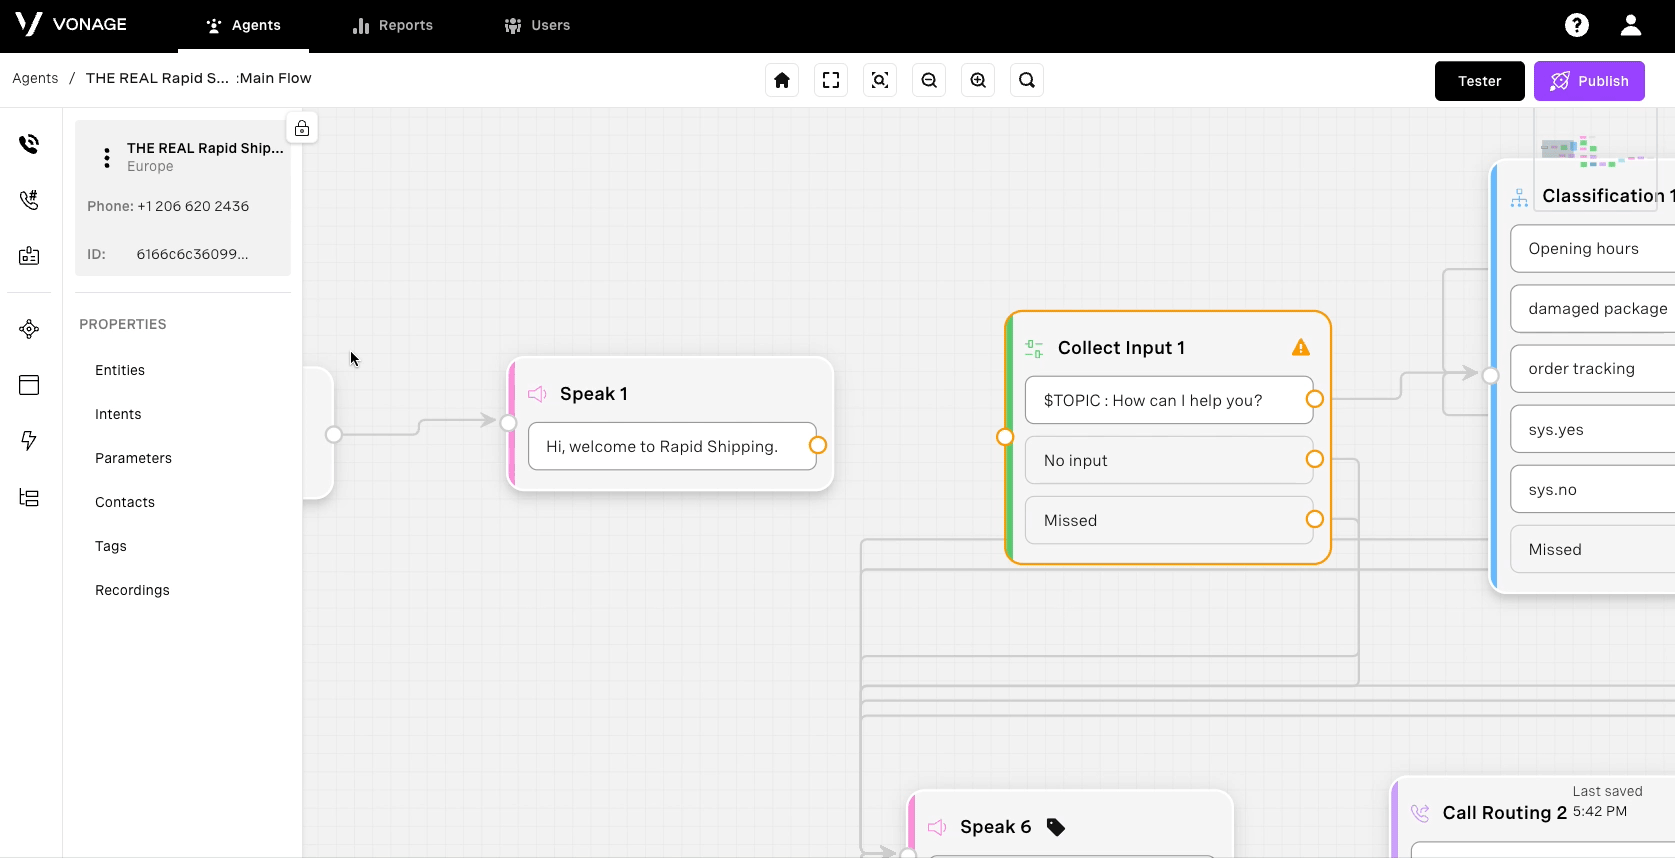Click the phone call sidebar icon
1675x858 pixels.
pos(29,144)
